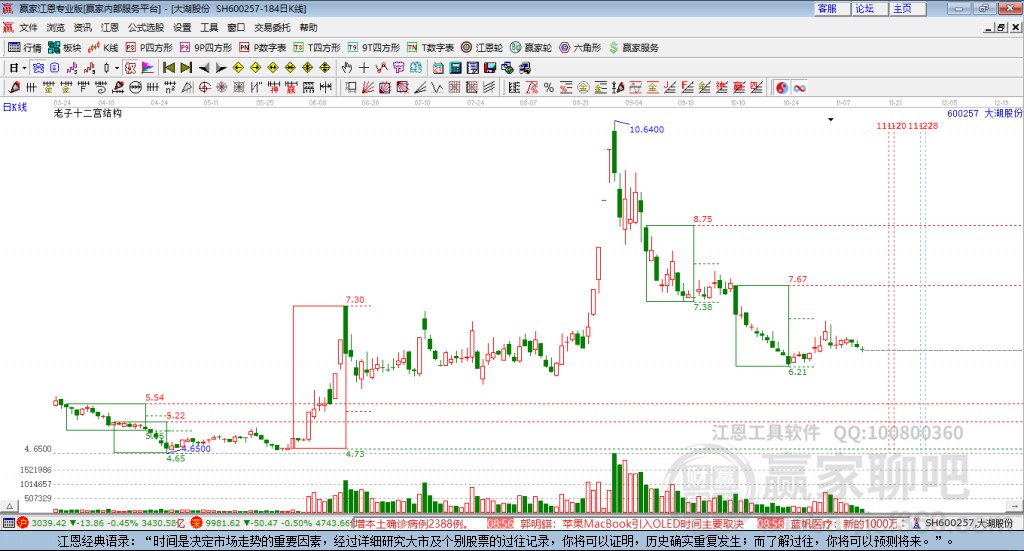Open the 公式选股 menu
1024x551 pixels.
(146, 27)
